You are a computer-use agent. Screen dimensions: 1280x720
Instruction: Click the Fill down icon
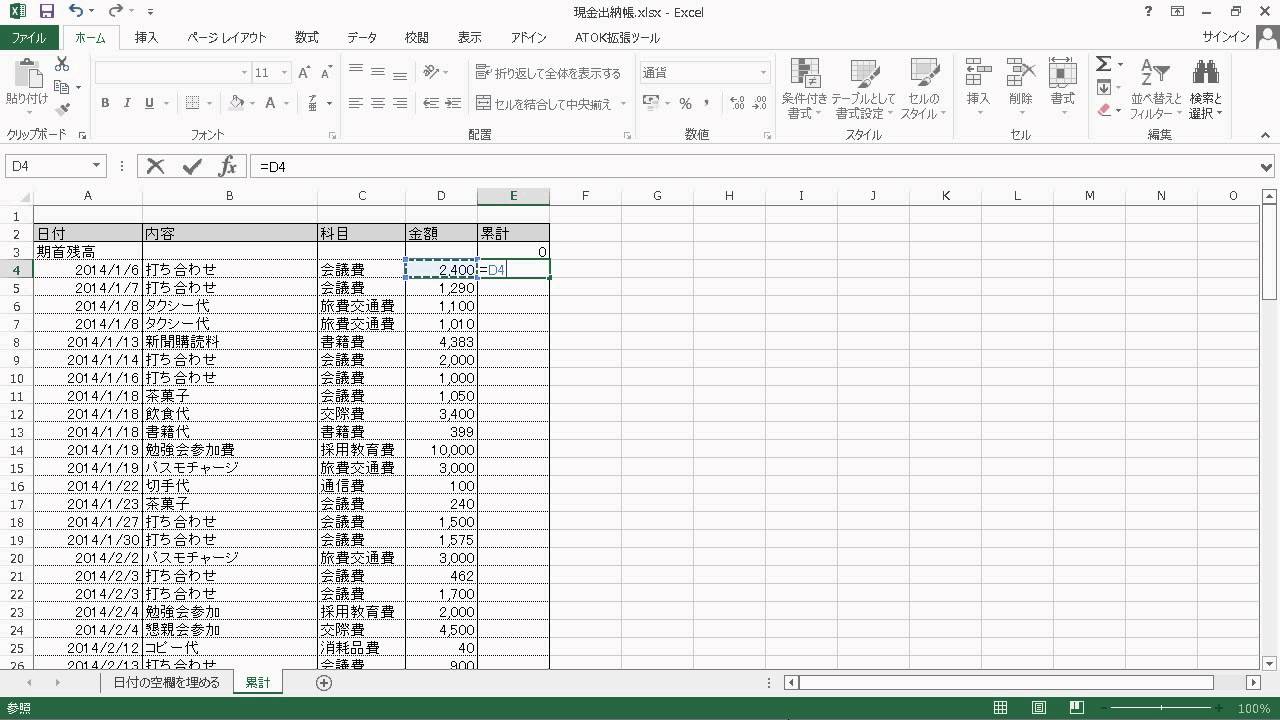(x=1103, y=87)
